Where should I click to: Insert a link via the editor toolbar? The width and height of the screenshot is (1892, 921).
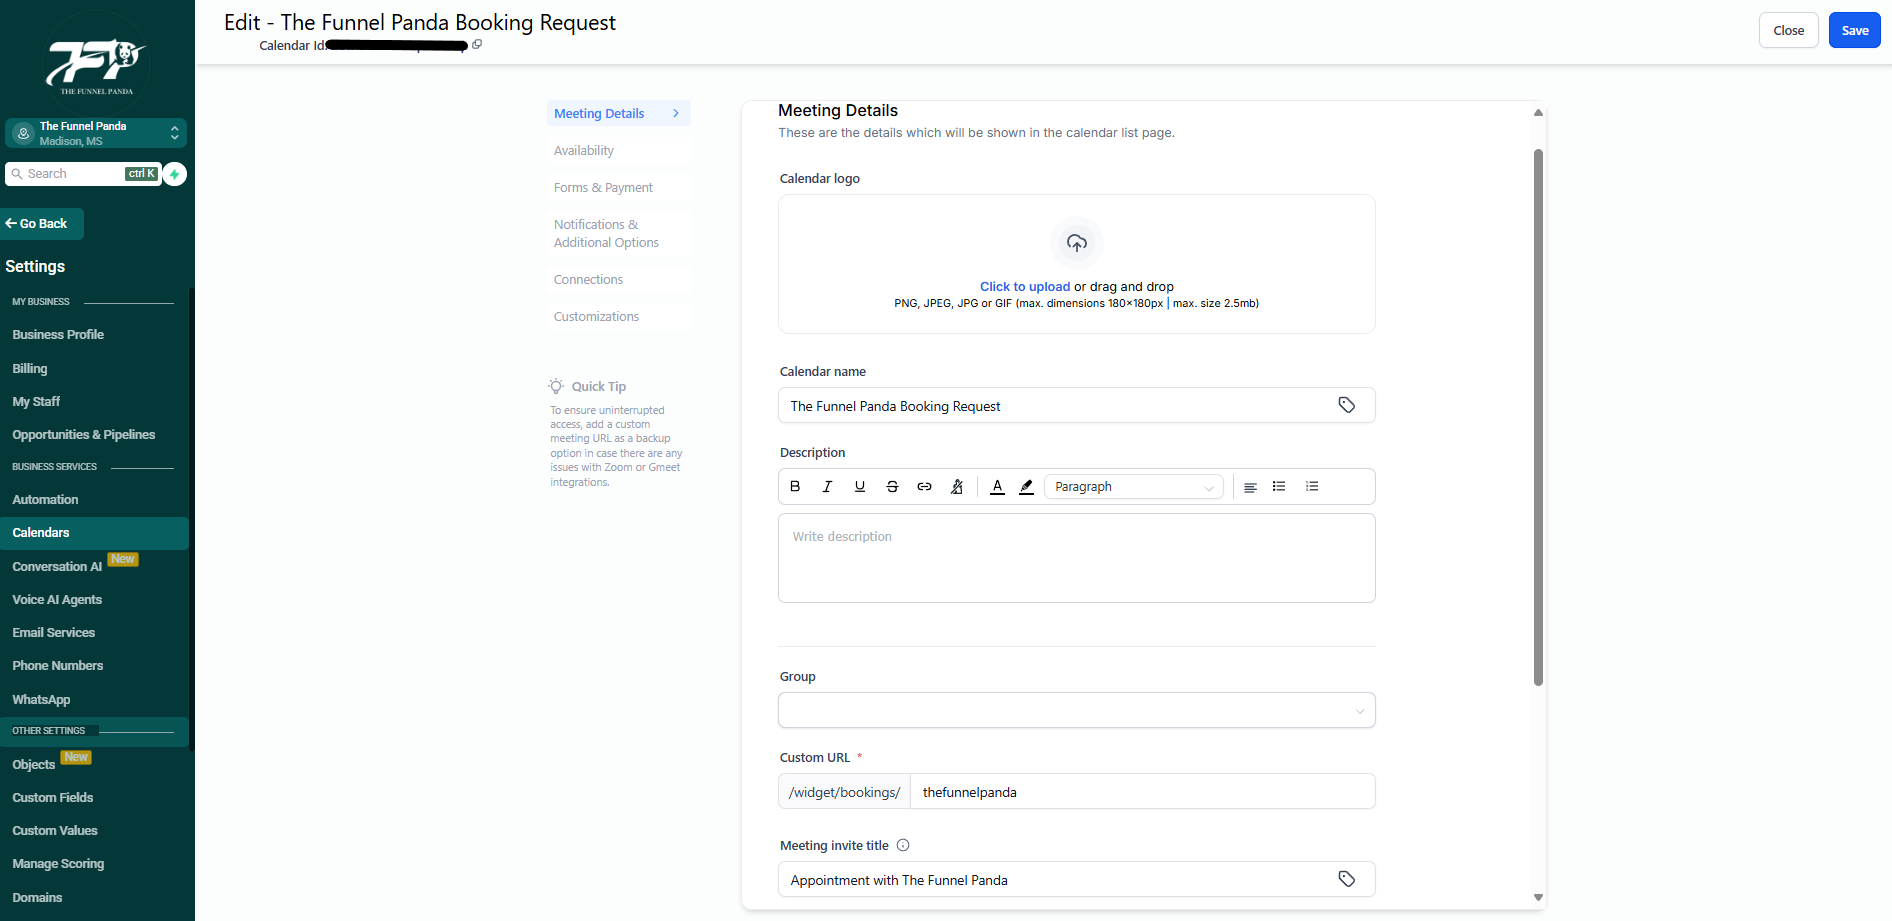point(924,487)
